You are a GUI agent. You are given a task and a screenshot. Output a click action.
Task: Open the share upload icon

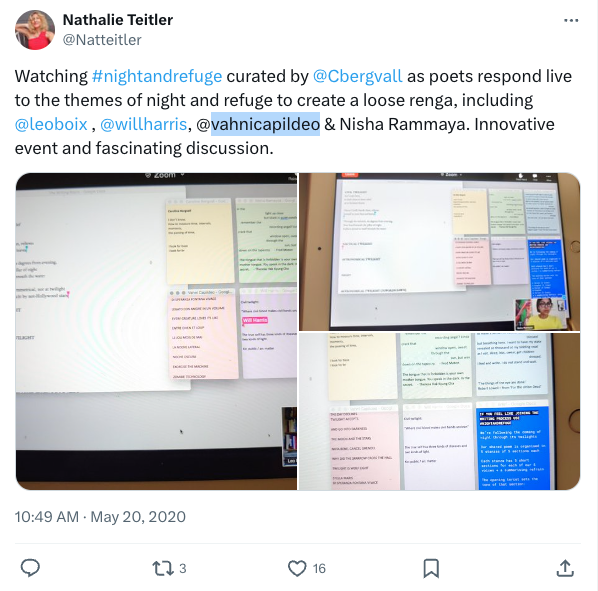click(x=565, y=568)
